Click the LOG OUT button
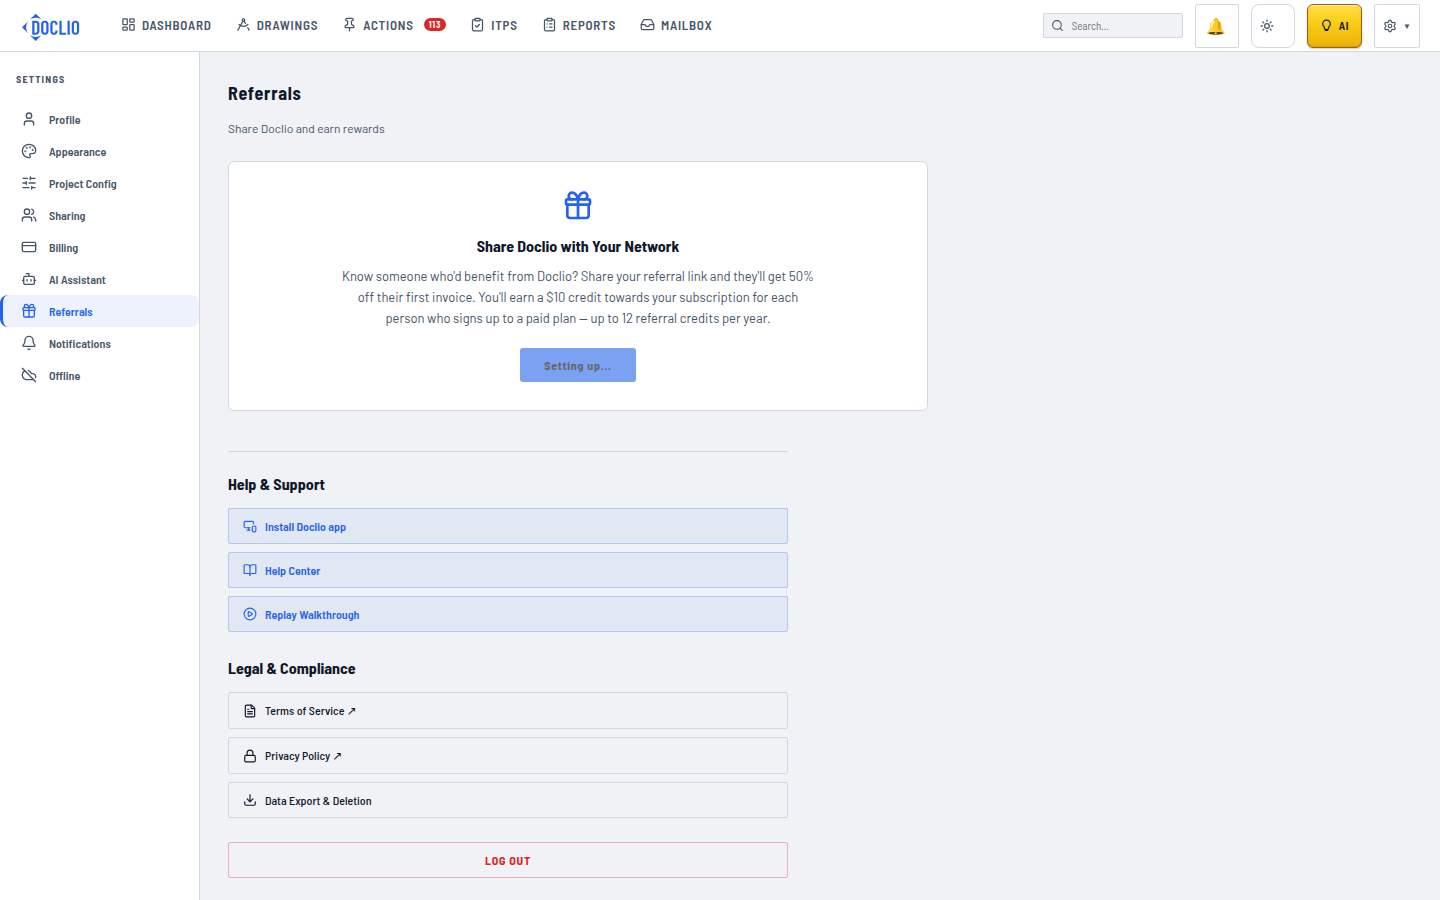Image resolution: width=1440 pixels, height=900 pixels. click(x=508, y=860)
